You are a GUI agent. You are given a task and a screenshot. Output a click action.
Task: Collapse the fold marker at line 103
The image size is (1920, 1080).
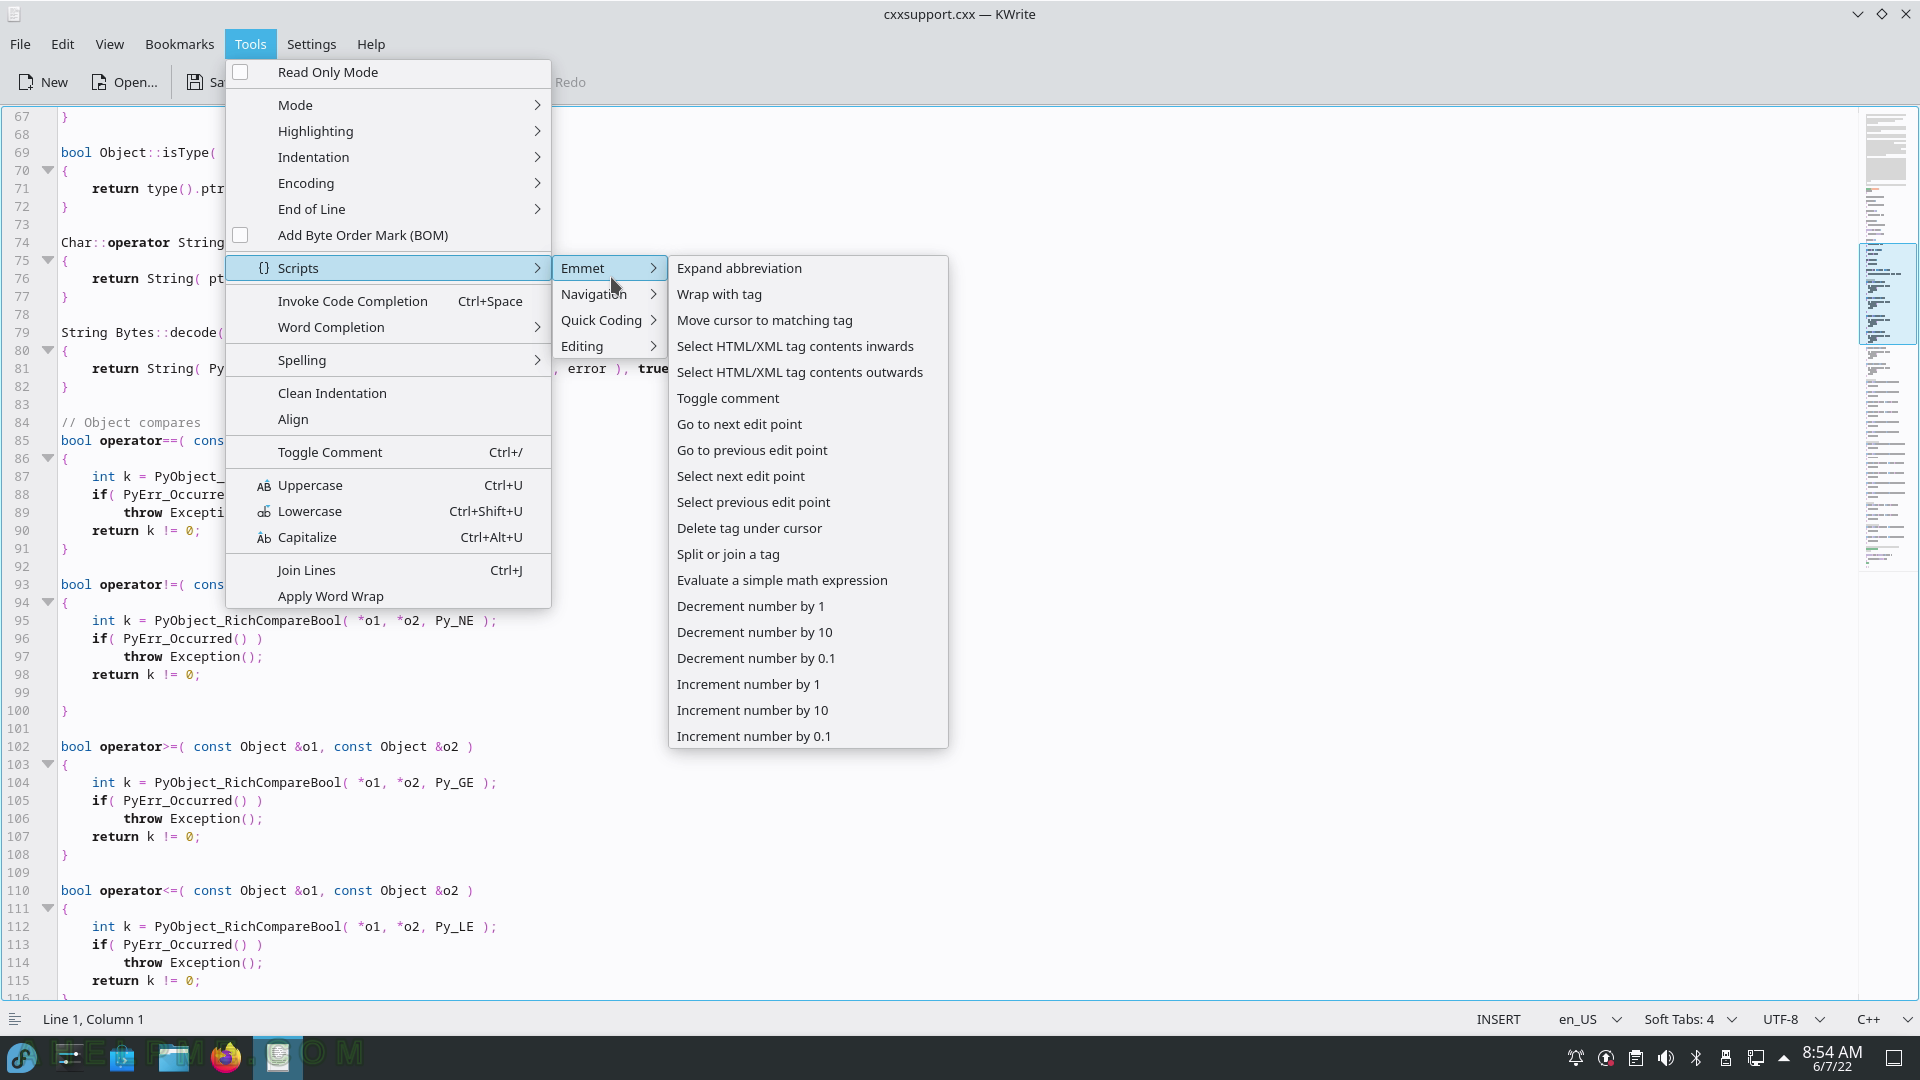click(47, 764)
